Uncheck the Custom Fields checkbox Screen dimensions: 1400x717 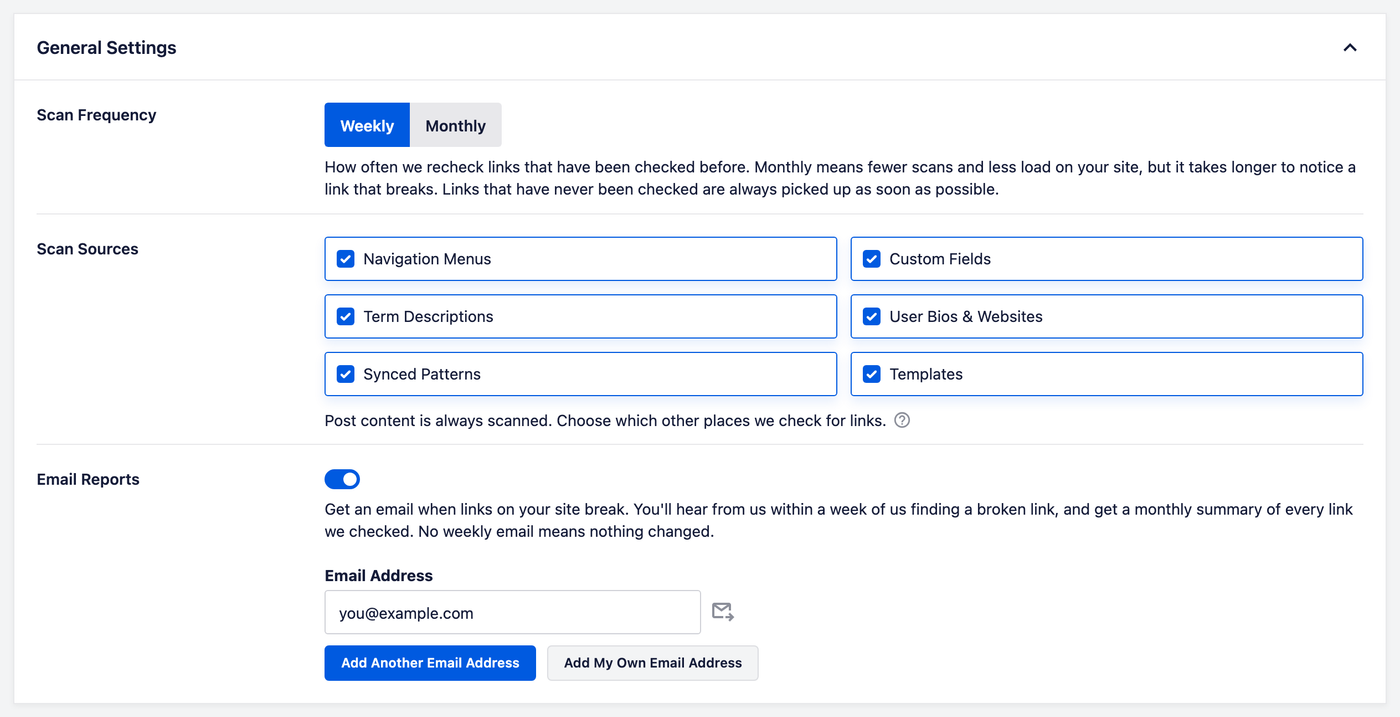click(872, 259)
